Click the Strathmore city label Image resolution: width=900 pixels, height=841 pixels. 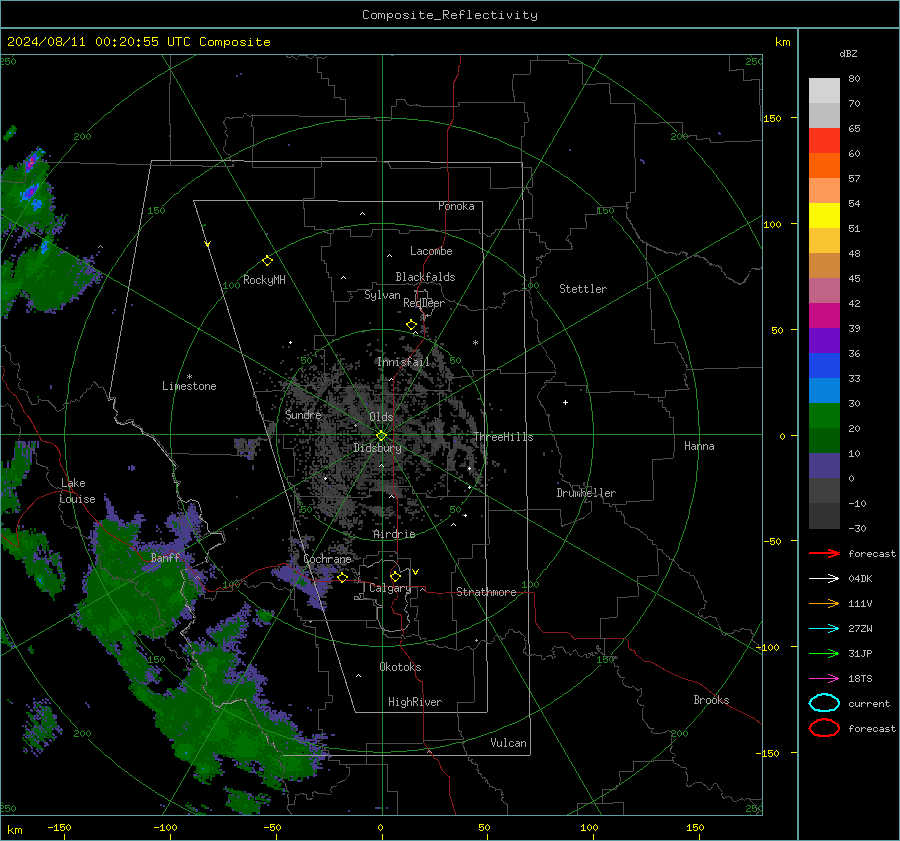pyautogui.click(x=486, y=592)
